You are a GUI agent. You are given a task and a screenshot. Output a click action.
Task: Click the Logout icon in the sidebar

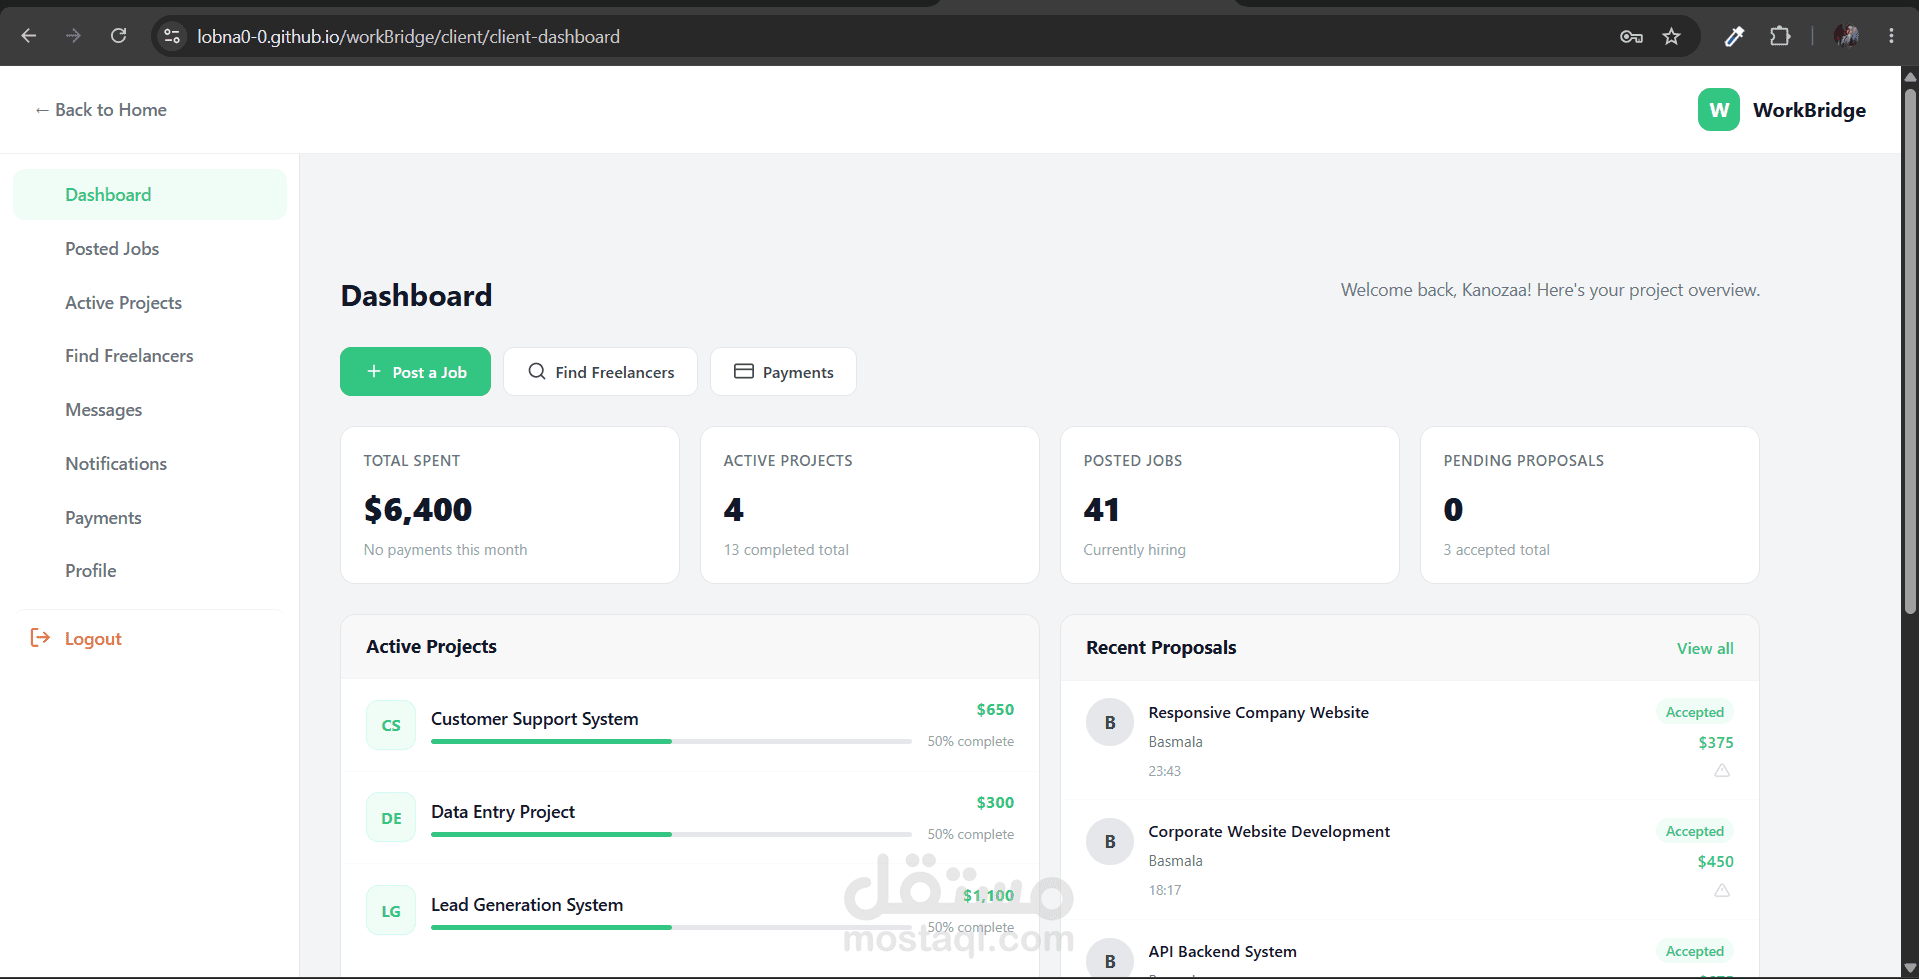40,638
